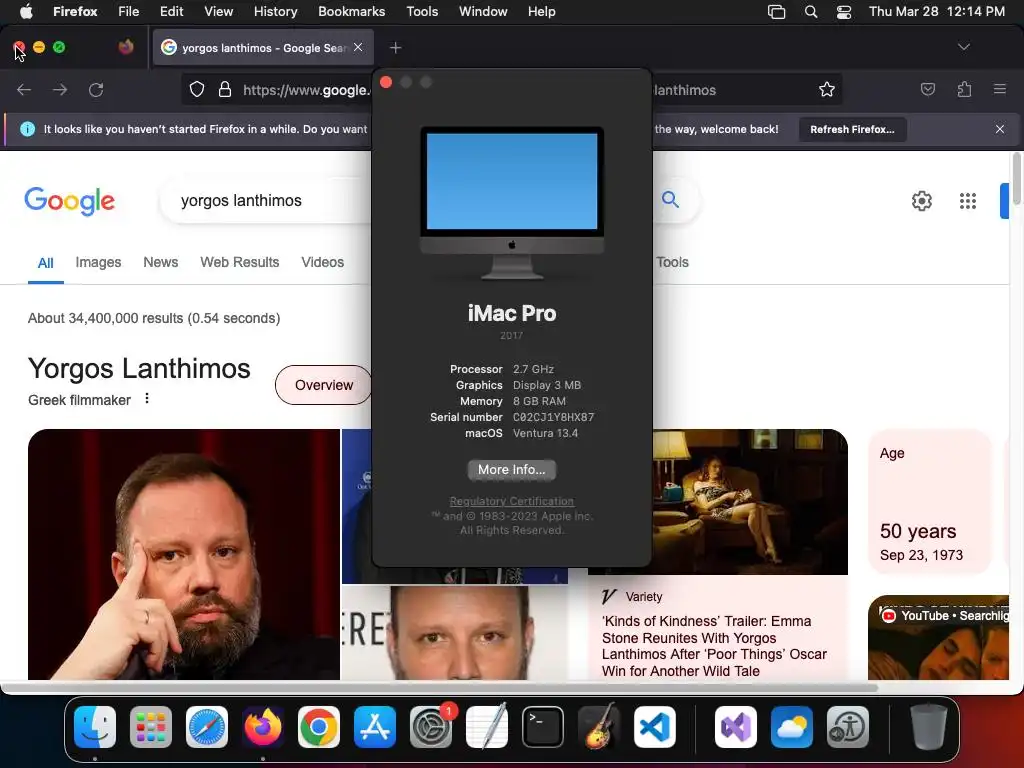Open the Help menu
This screenshot has width=1024, height=768.
(x=541, y=11)
